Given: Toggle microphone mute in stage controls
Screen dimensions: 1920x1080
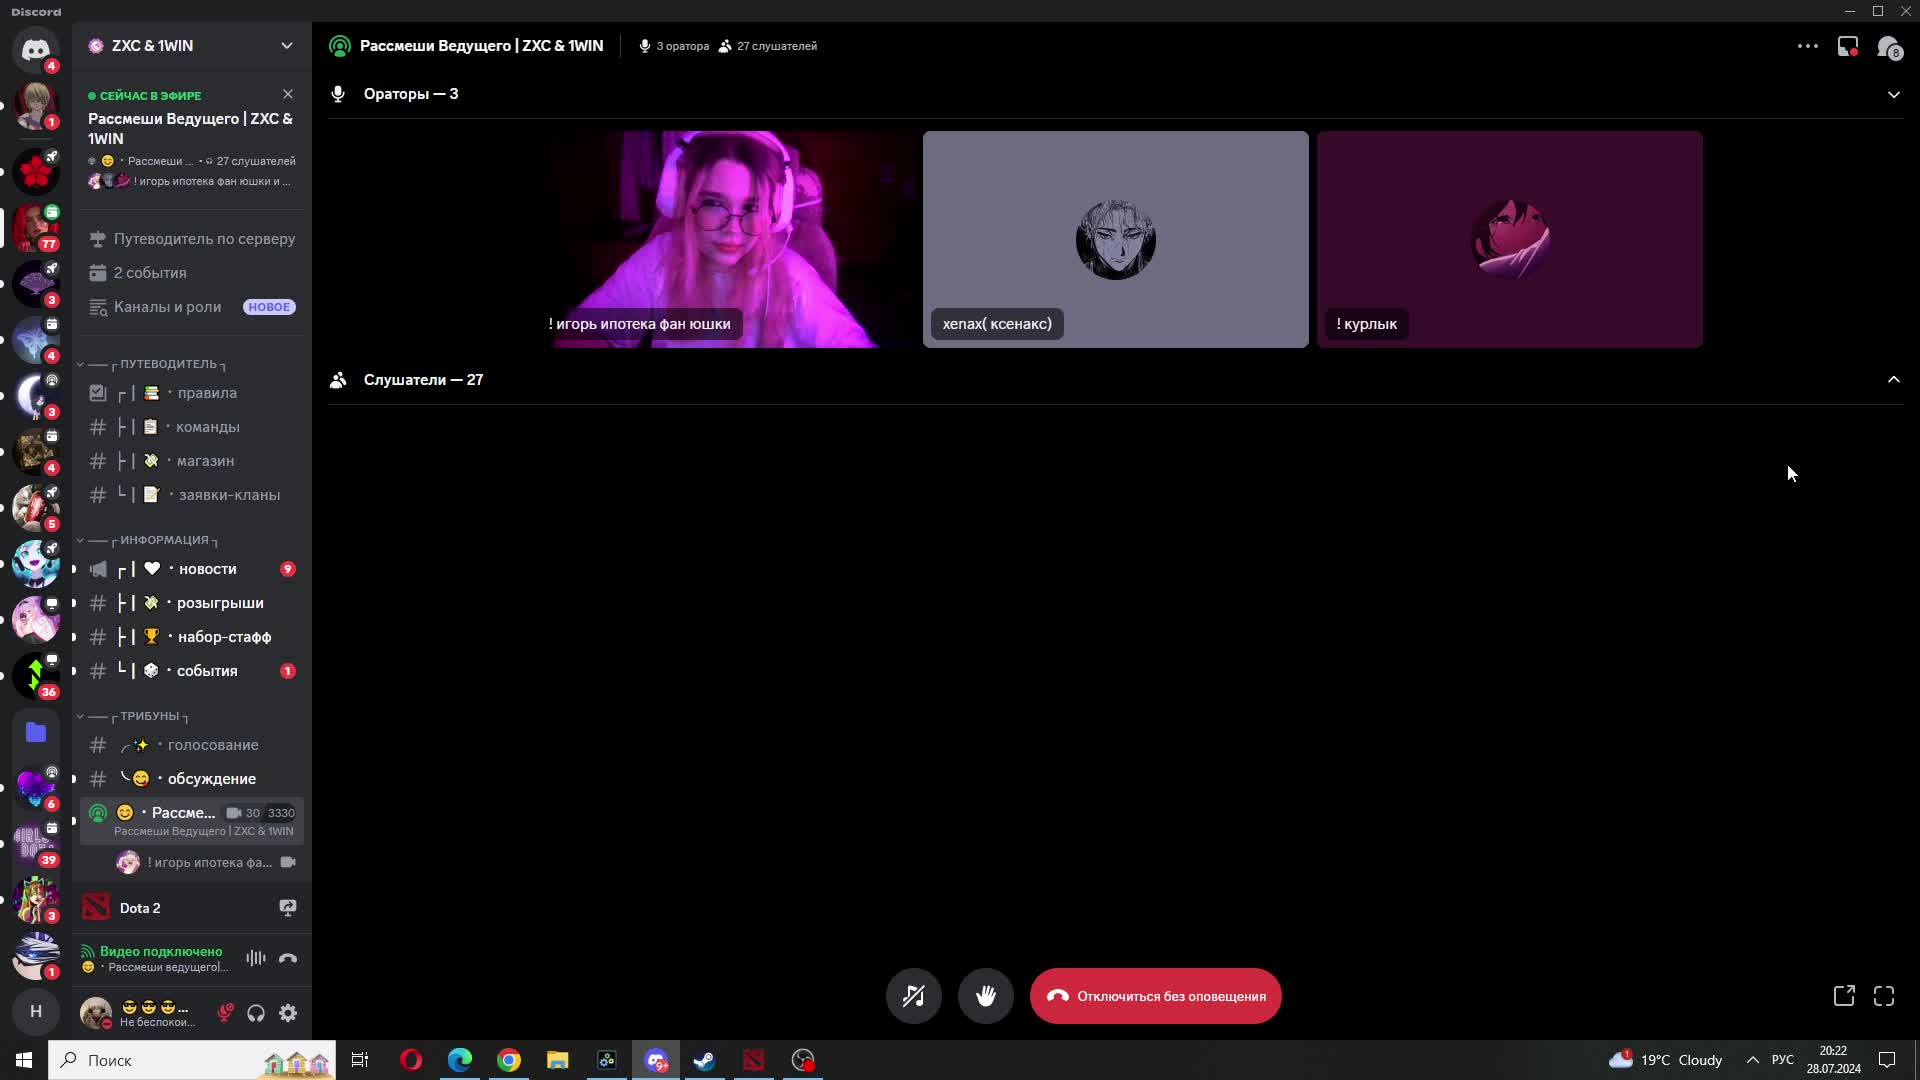Looking at the screenshot, I should pyautogui.click(x=914, y=996).
